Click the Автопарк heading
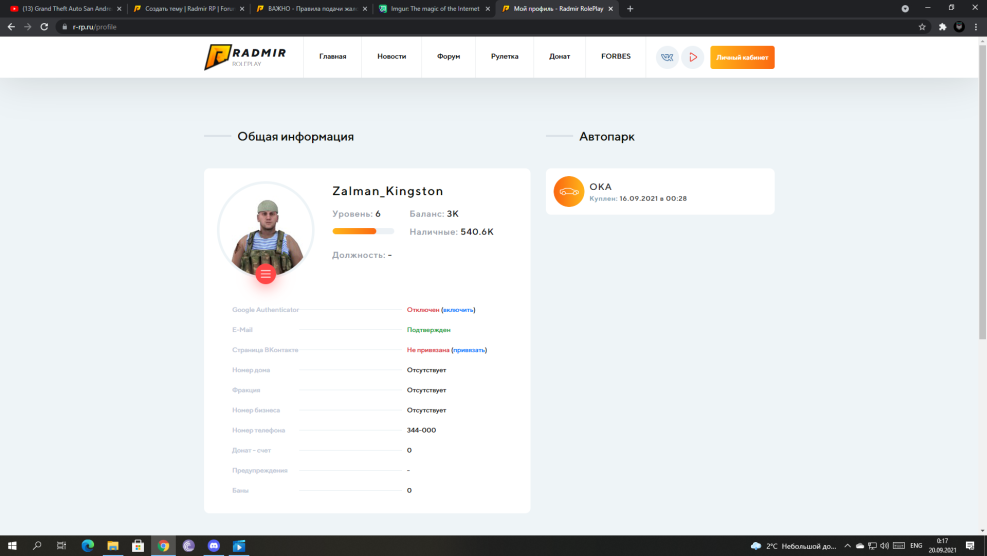The height and width of the screenshot is (556, 987). click(607, 137)
